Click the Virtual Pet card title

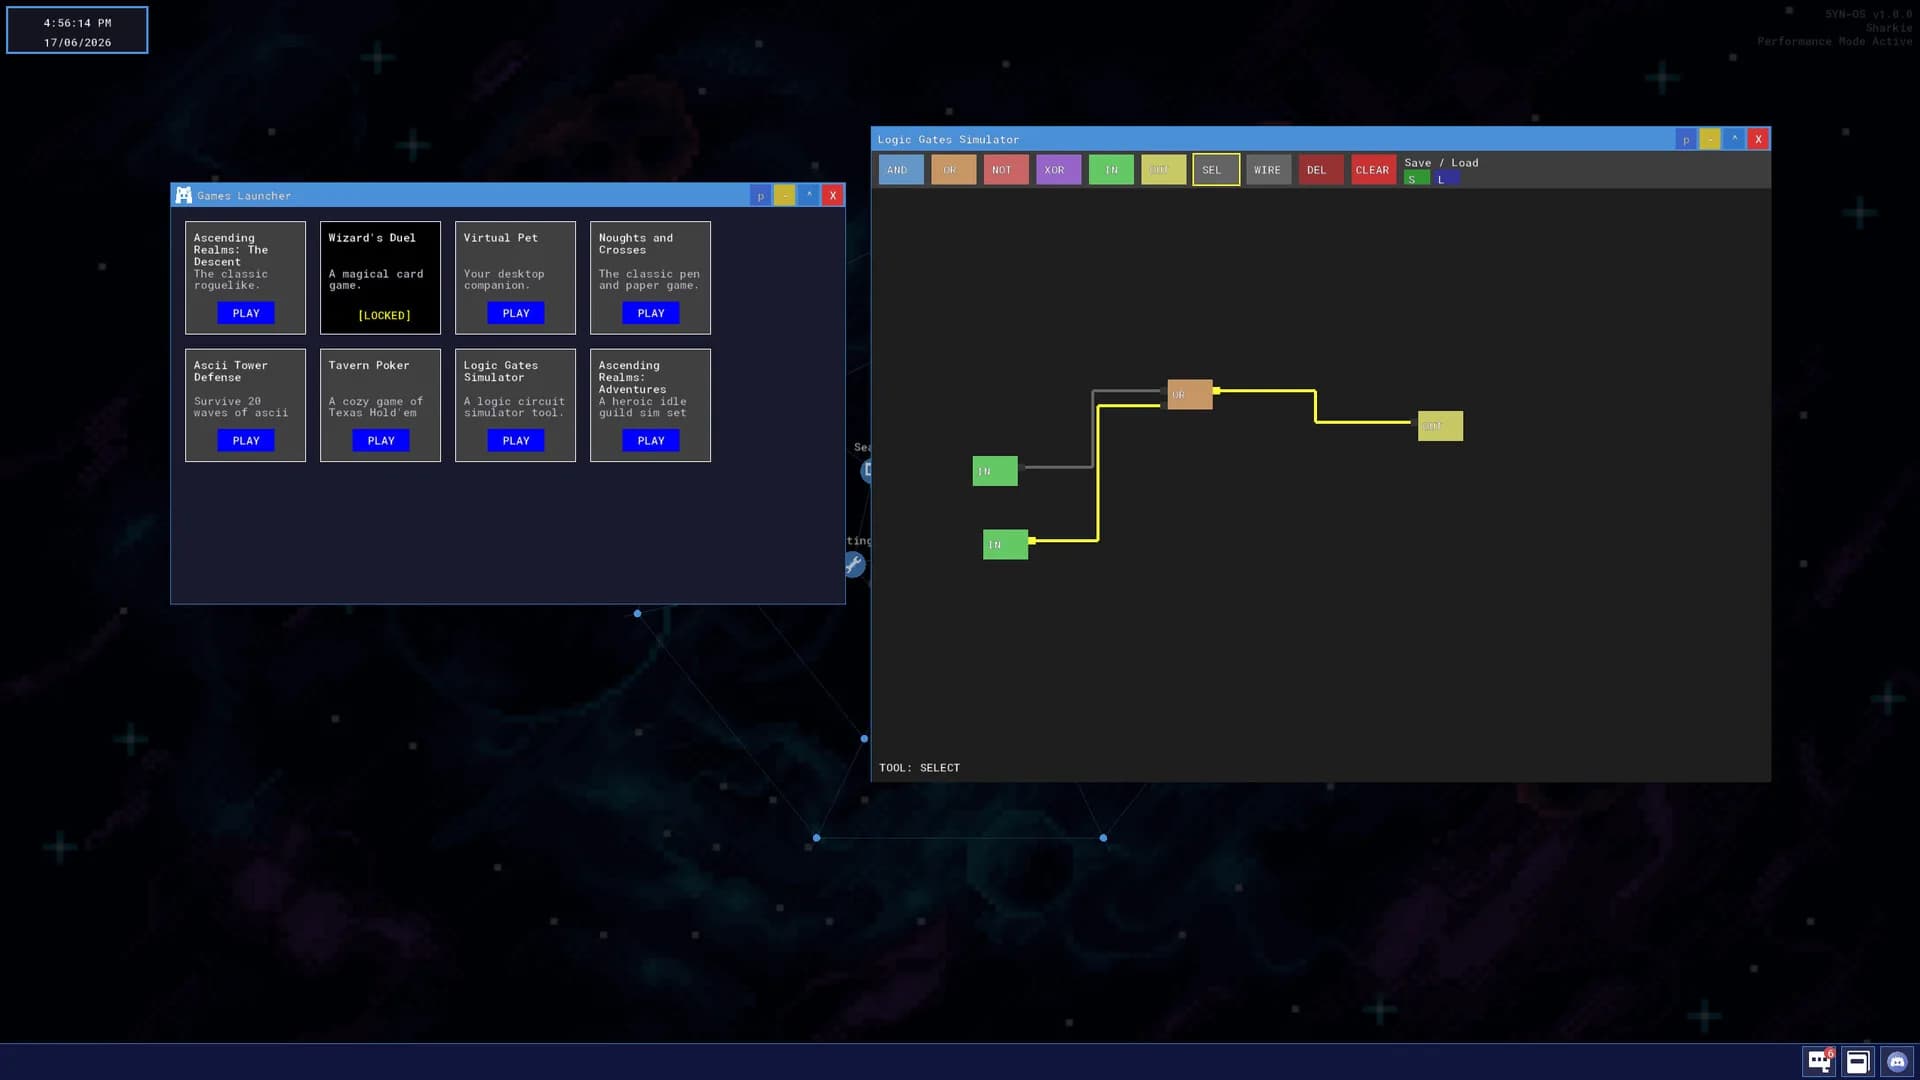pos(501,238)
